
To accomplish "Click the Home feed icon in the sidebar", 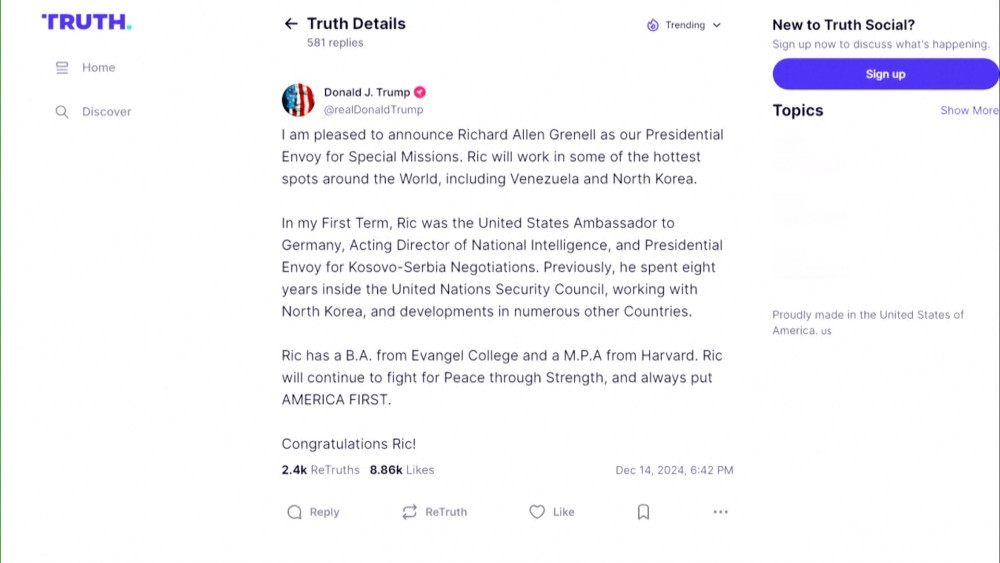I will [62, 68].
